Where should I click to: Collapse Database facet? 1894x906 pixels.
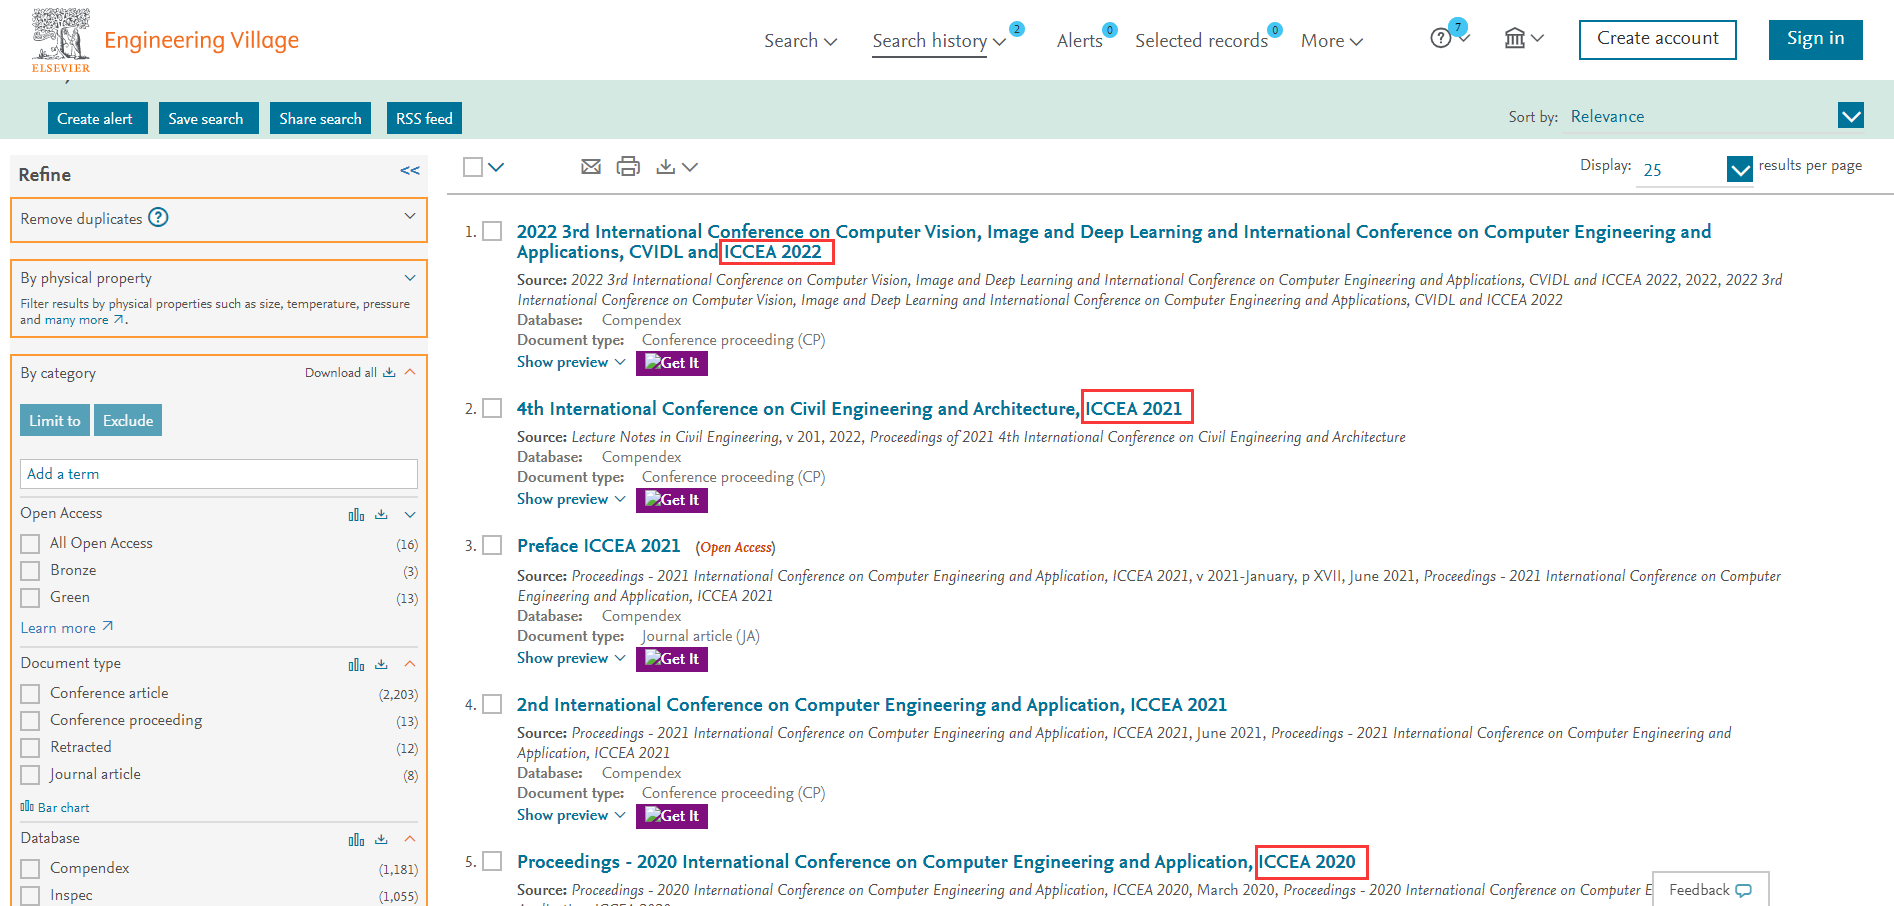(410, 839)
